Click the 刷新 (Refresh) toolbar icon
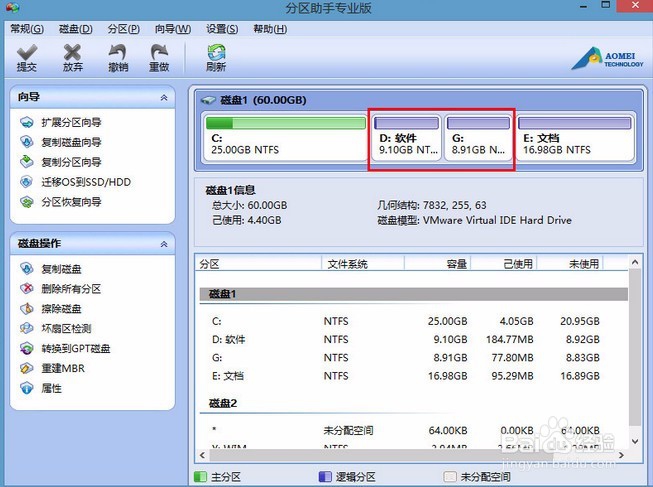Screen dimensions: 653x487 tap(216, 52)
